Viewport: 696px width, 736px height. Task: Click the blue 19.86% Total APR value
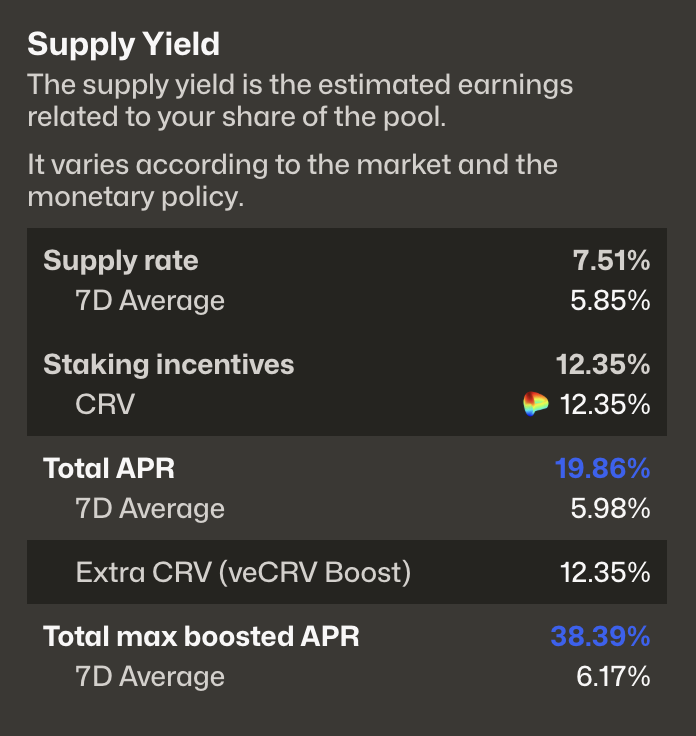click(602, 468)
